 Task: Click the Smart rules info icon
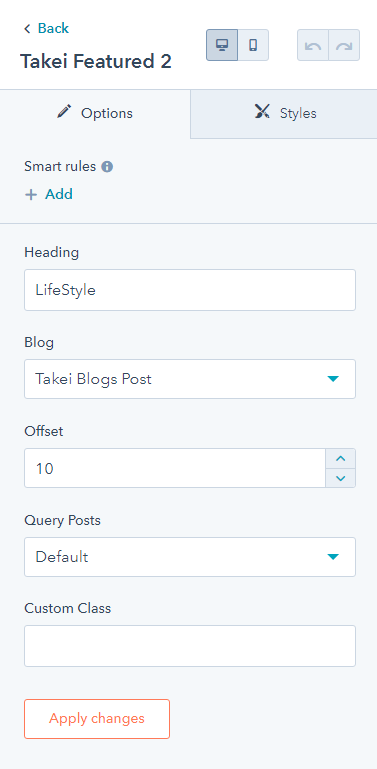coord(107,167)
